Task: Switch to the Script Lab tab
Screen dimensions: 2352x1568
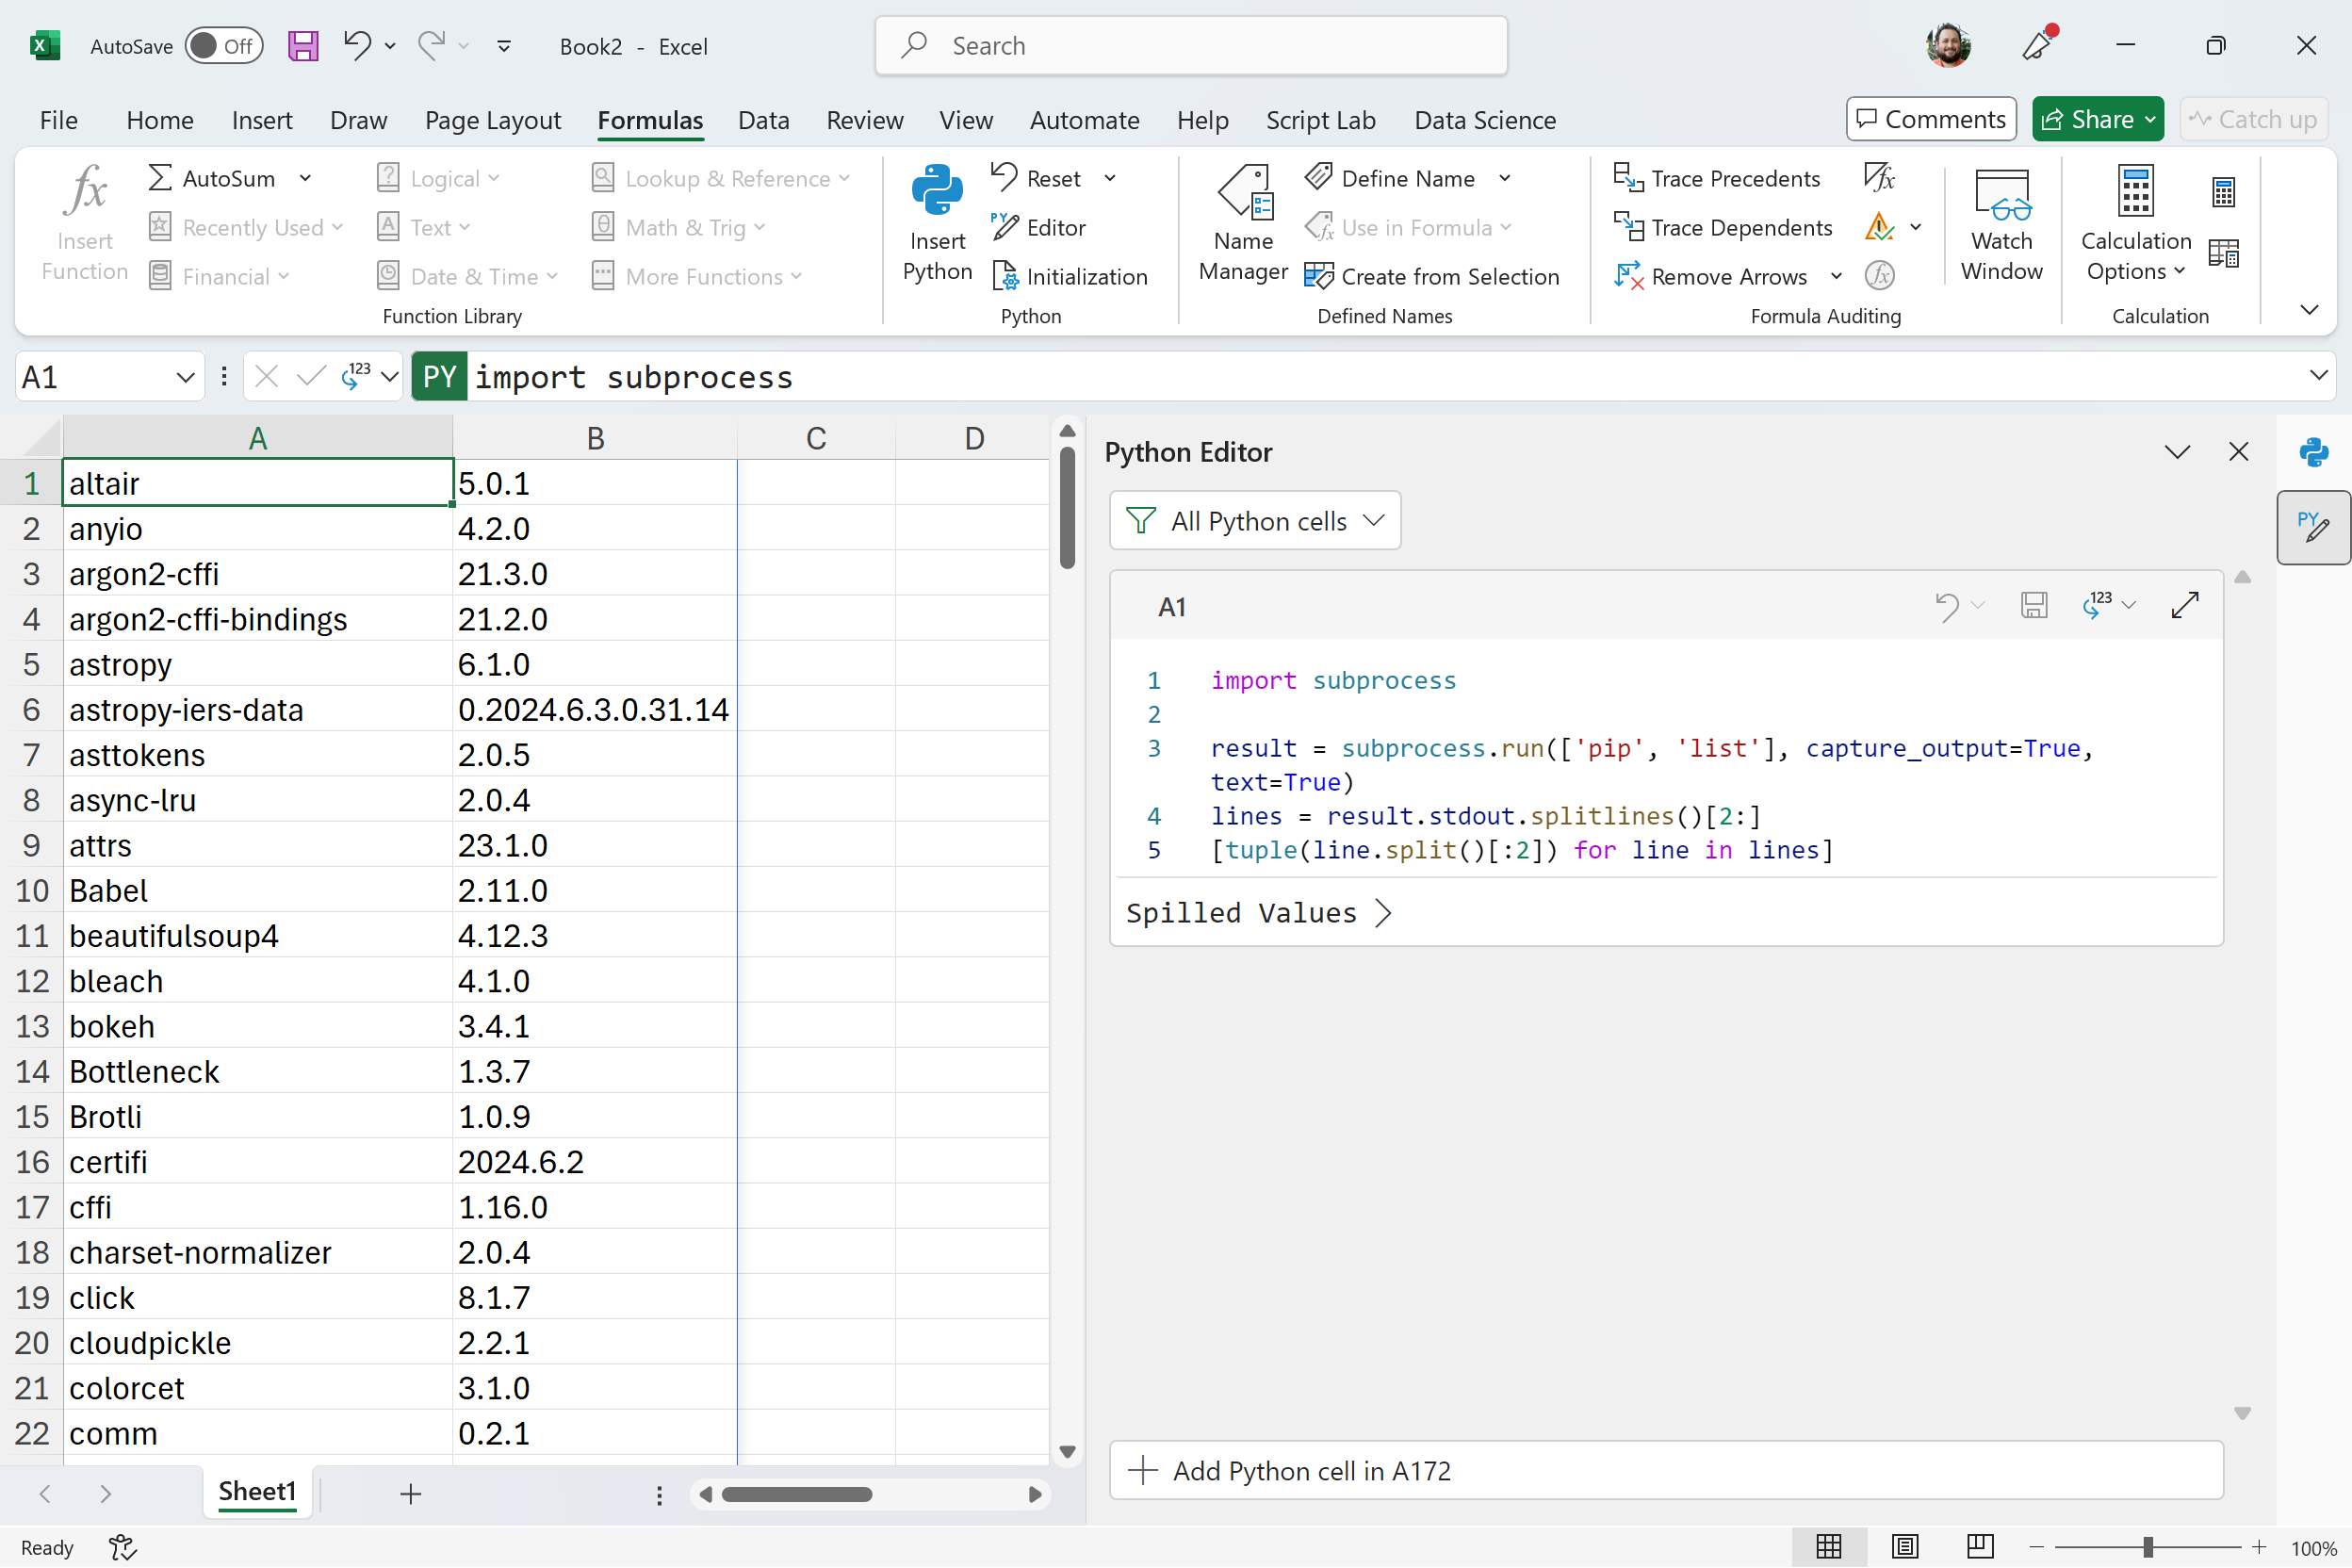Action: tap(1320, 120)
